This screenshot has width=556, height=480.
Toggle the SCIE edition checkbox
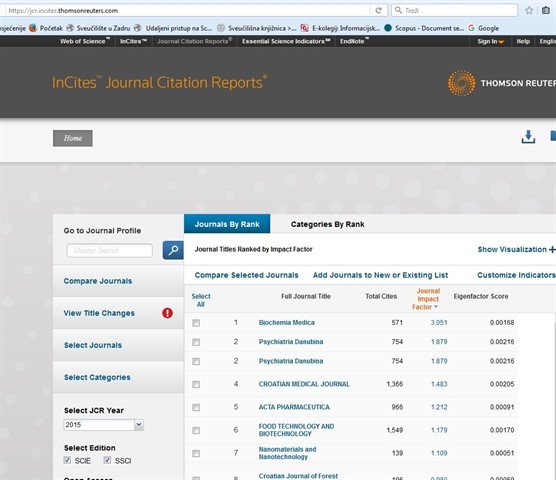[x=67, y=460]
